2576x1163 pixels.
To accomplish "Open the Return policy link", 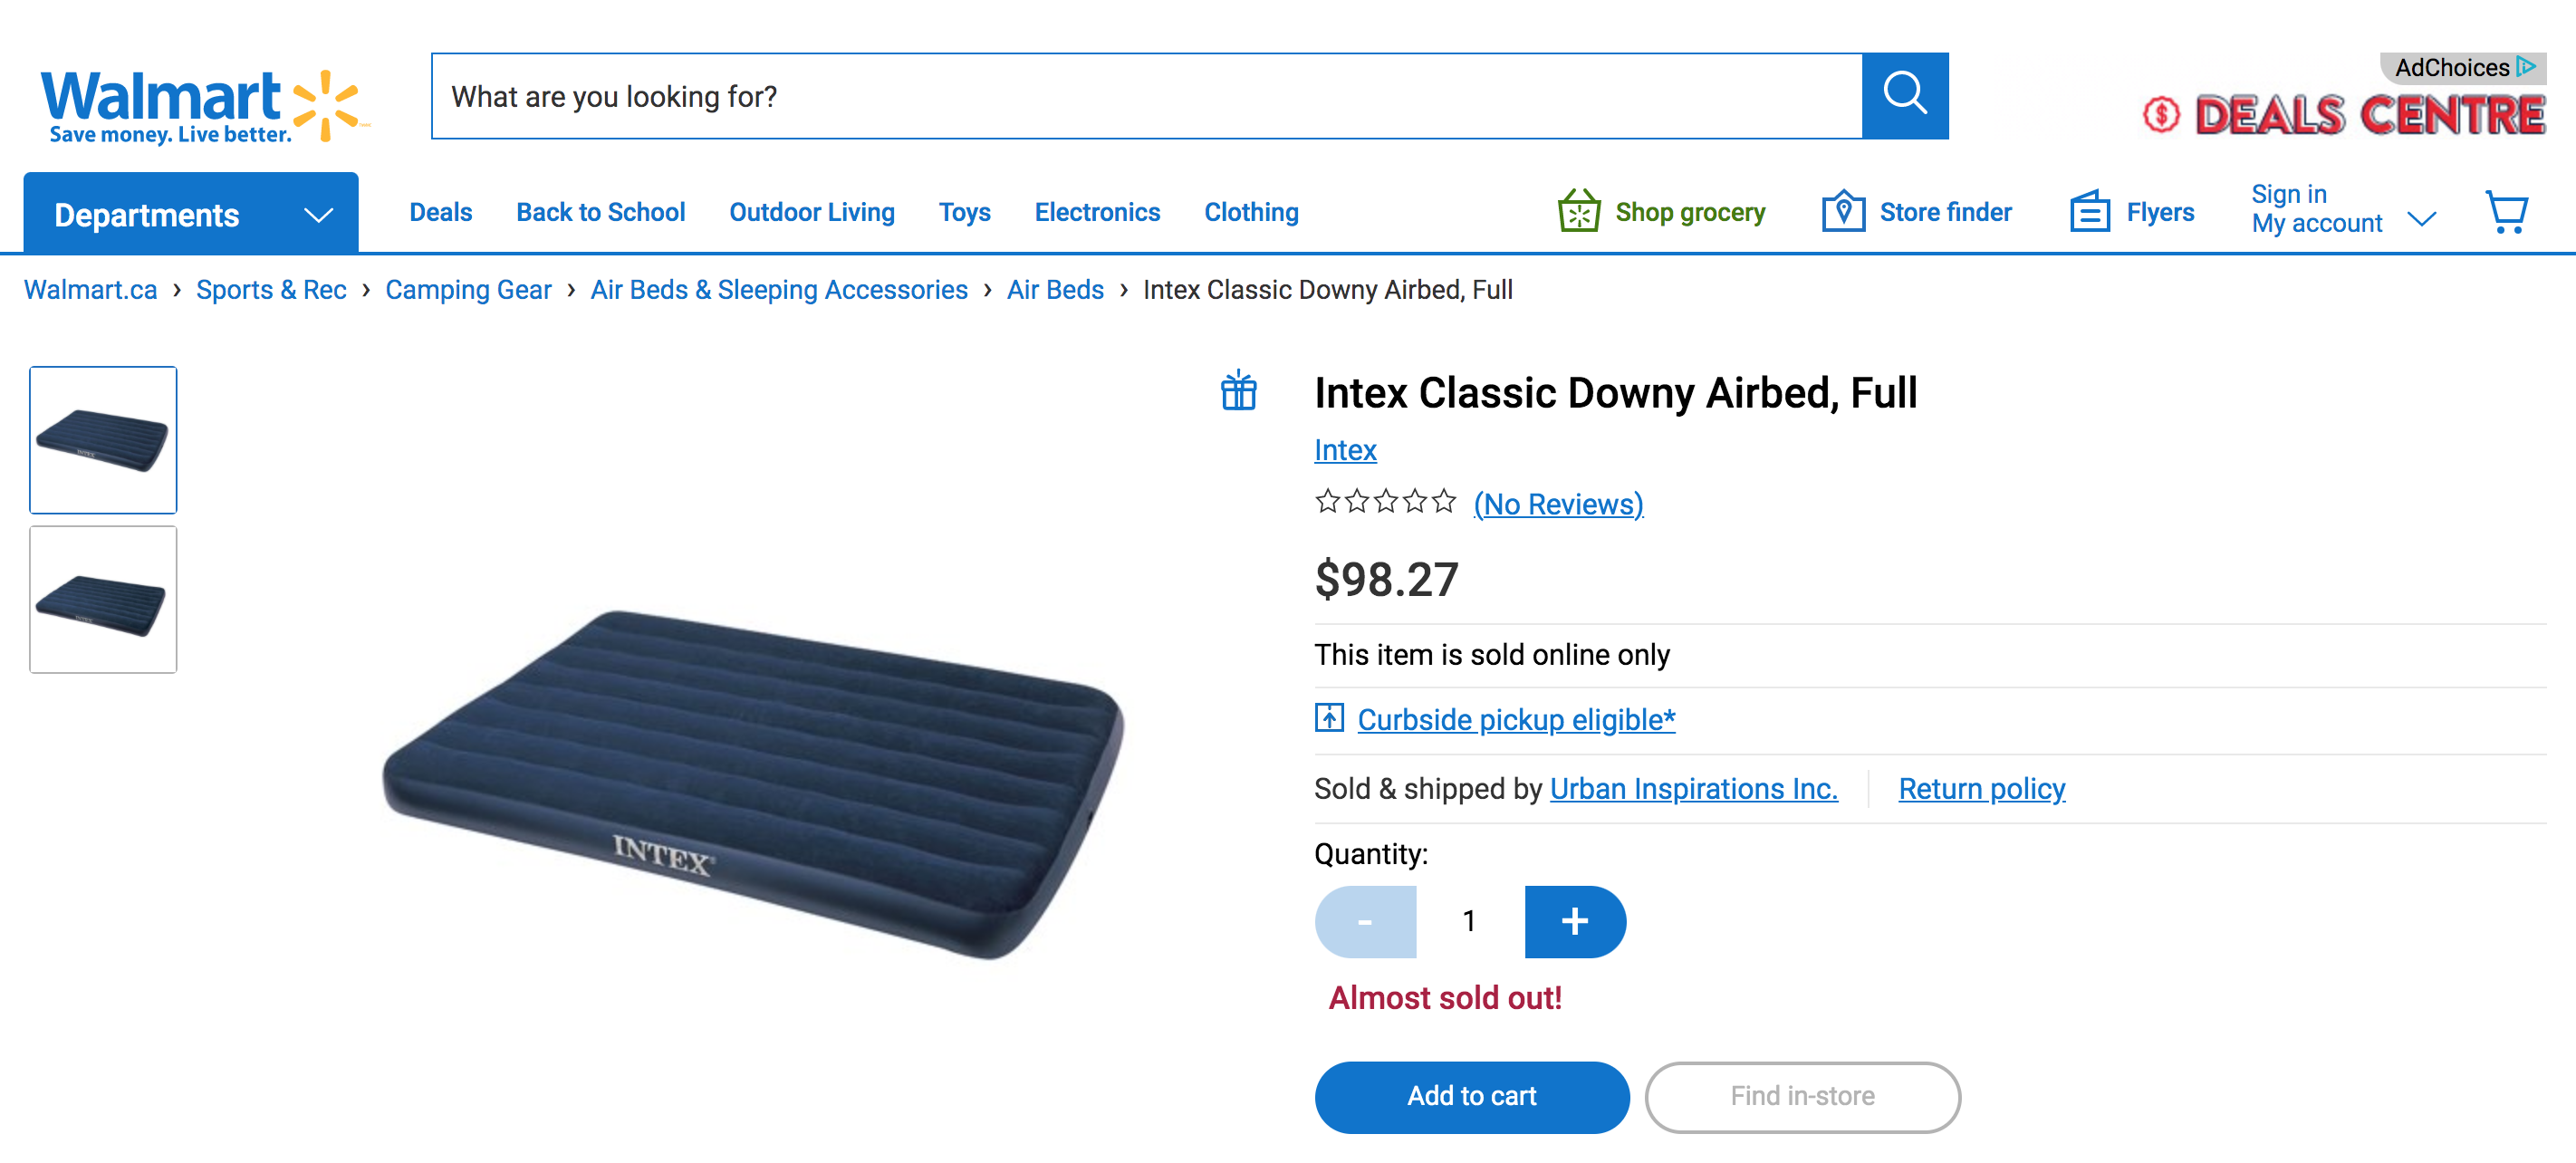I will point(1981,789).
